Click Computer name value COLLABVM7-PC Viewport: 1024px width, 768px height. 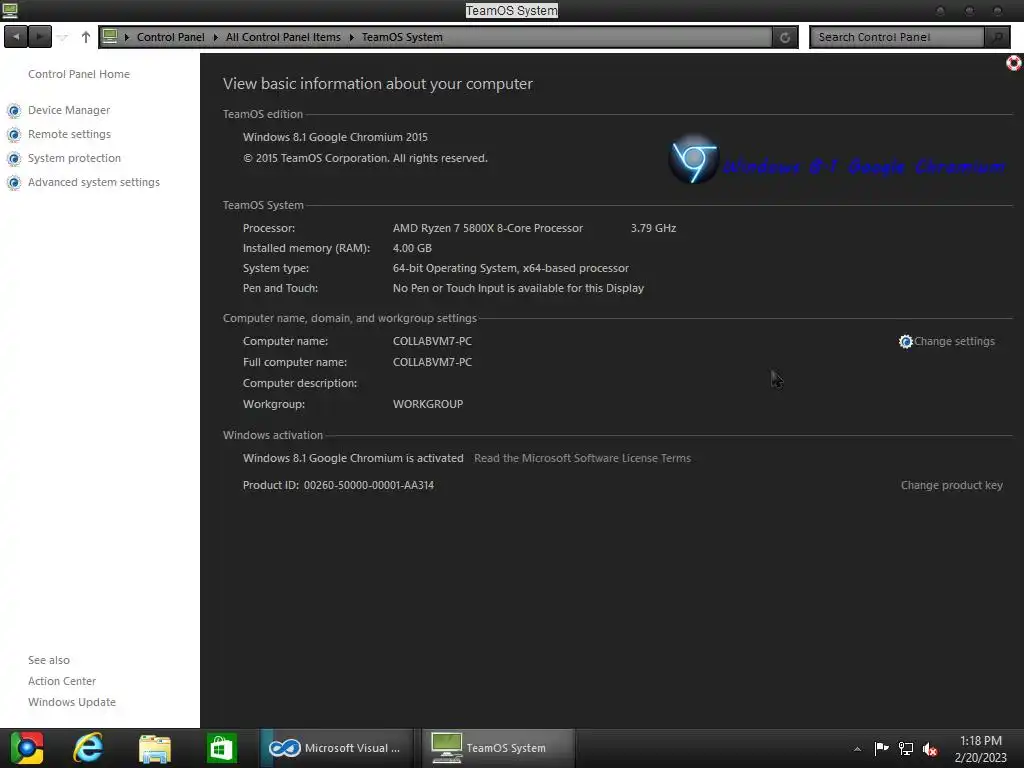pyautogui.click(x=432, y=342)
